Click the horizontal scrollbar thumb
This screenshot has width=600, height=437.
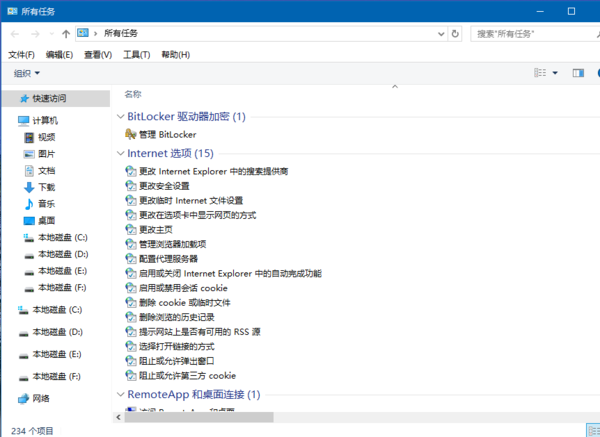coord(199,417)
